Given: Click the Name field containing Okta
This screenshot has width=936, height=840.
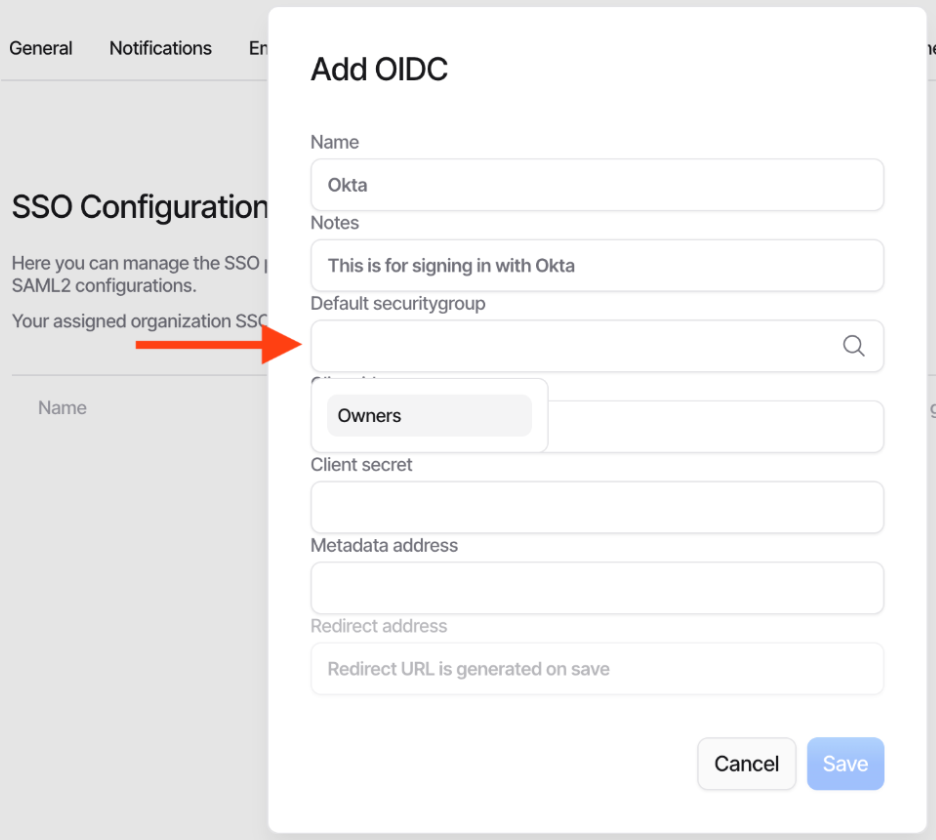Looking at the screenshot, I should point(597,185).
